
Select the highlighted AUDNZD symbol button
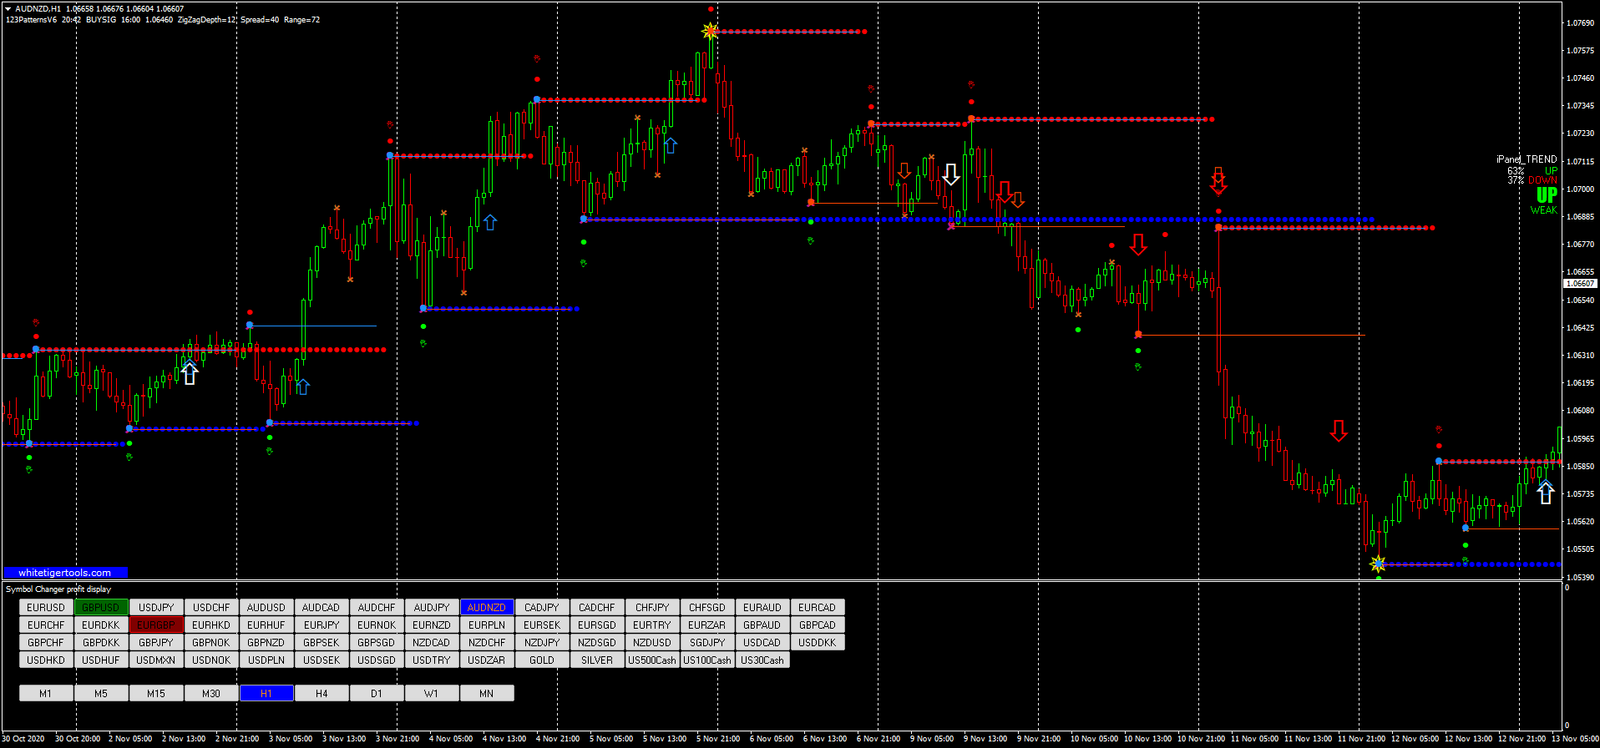[487, 607]
